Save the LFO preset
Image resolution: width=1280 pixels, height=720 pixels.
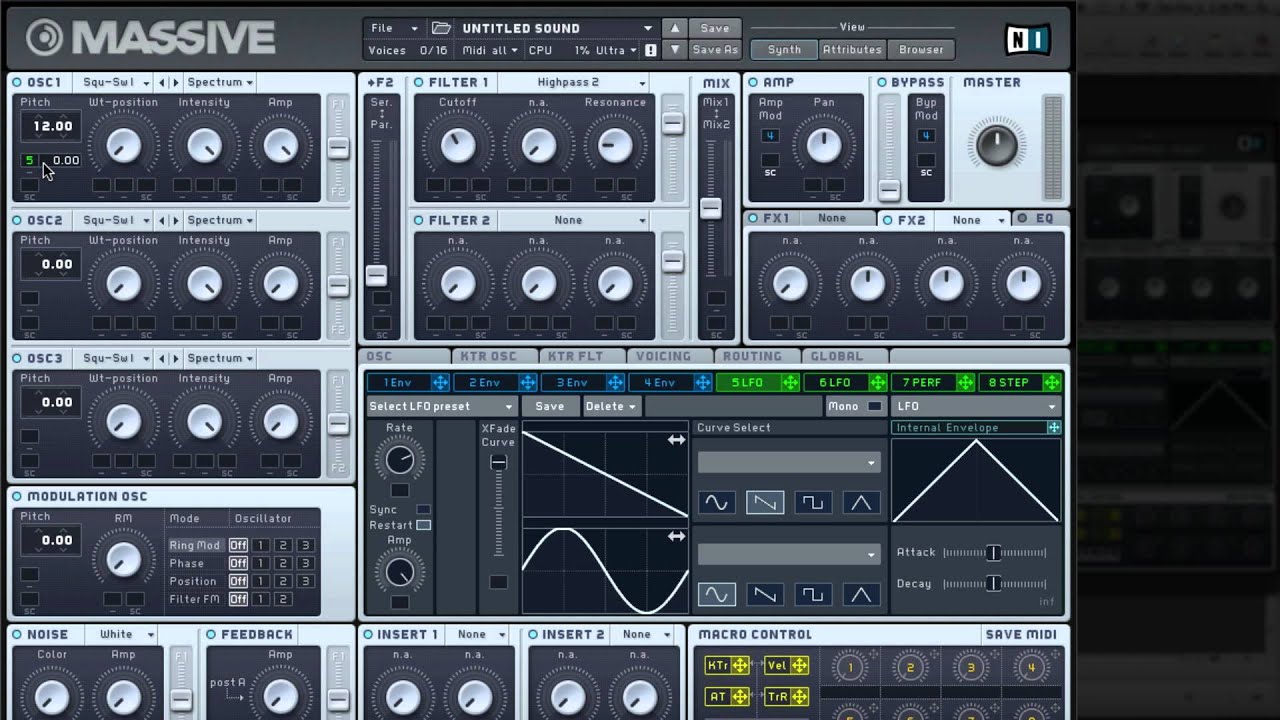[x=550, y=406]
